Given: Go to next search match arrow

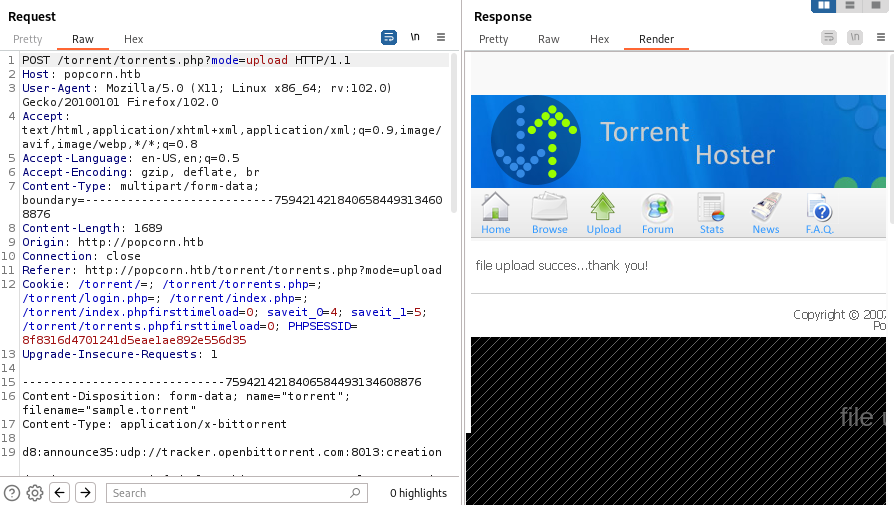Looking at the screenshot, I should 85,493.
